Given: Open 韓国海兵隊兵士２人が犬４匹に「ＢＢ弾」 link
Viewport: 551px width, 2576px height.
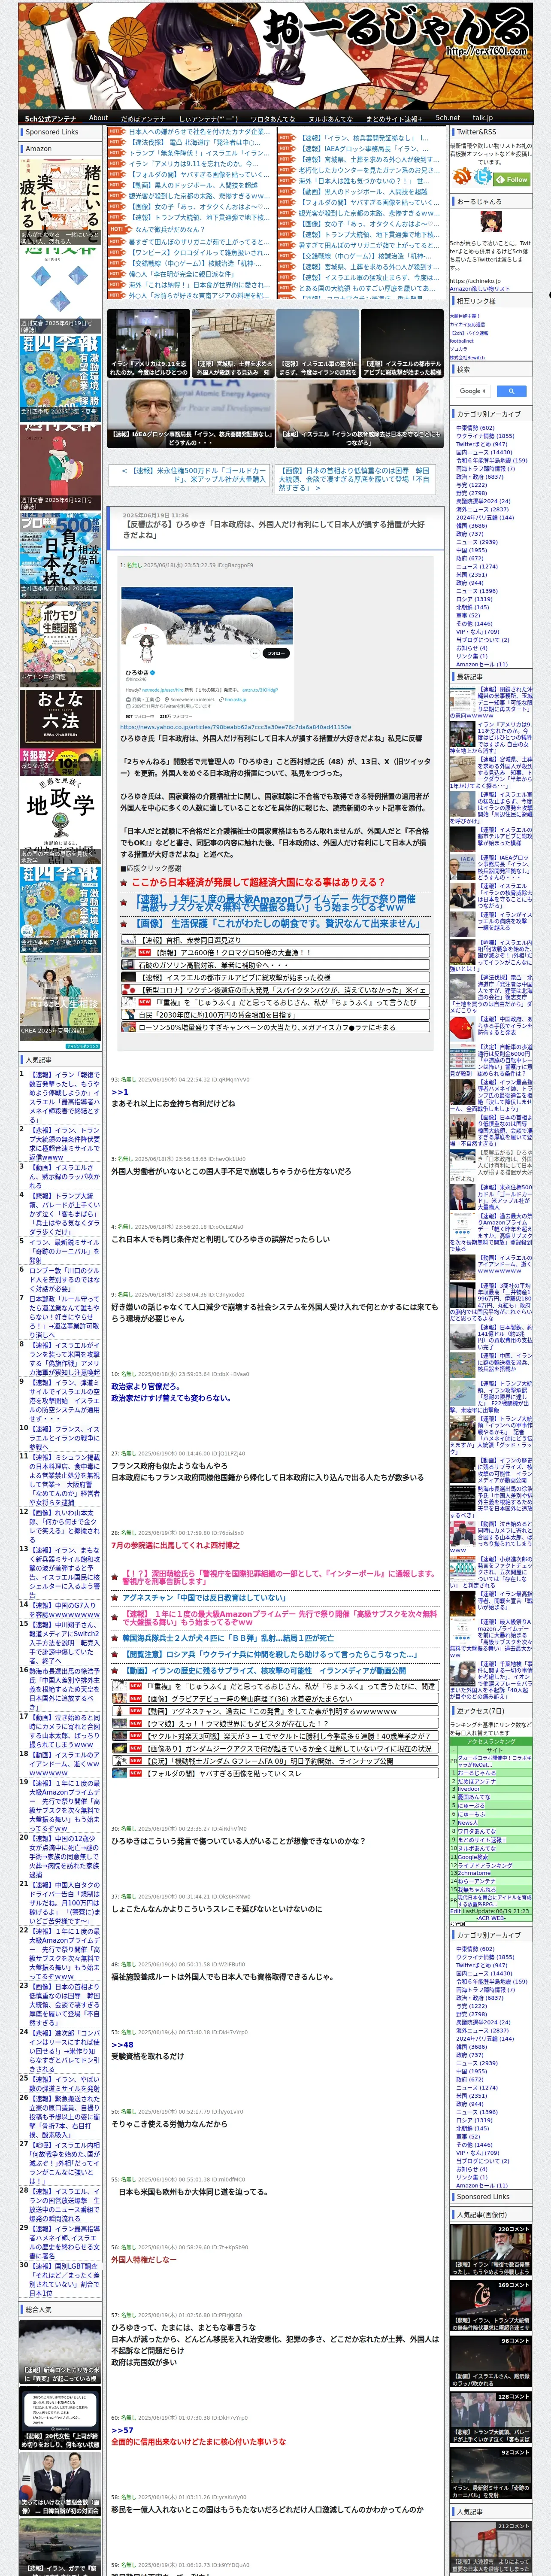Looking at the screenshot, I should 228,1638.
